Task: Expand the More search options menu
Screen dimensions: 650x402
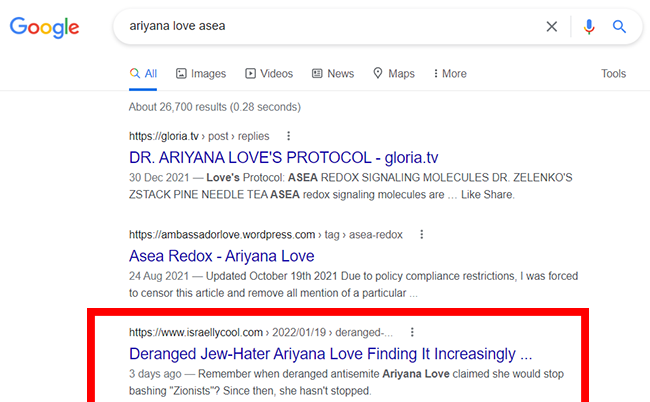Action: tap(450, 74)
